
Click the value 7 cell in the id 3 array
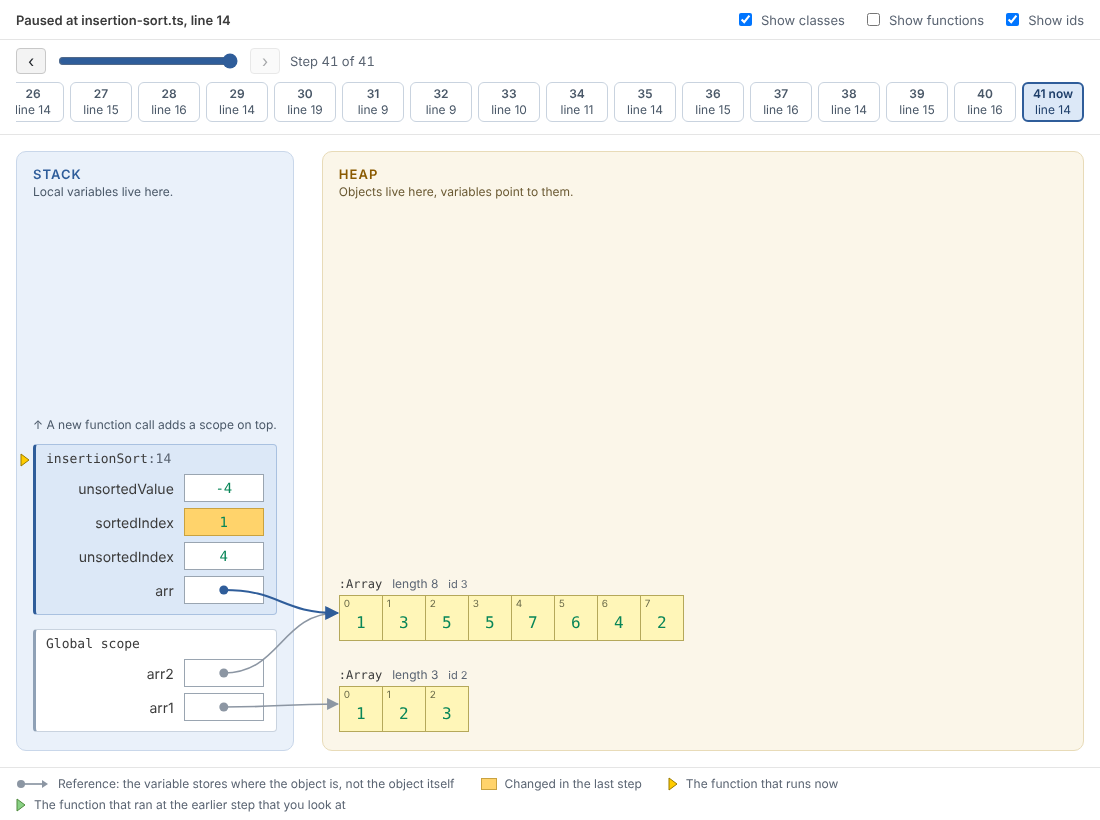point(532,618)
